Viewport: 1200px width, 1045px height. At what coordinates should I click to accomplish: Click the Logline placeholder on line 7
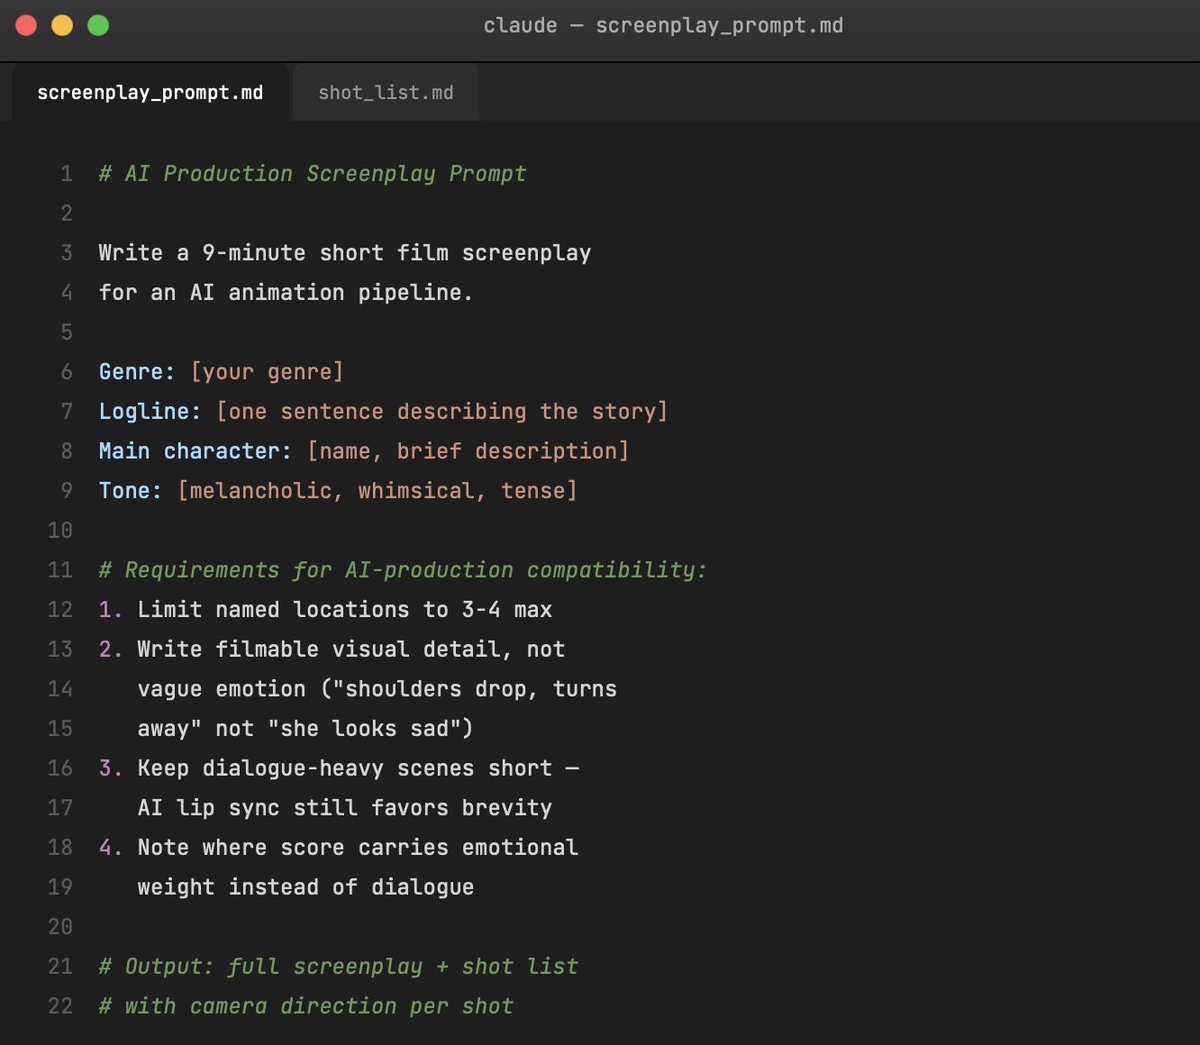tap(442, 411)
